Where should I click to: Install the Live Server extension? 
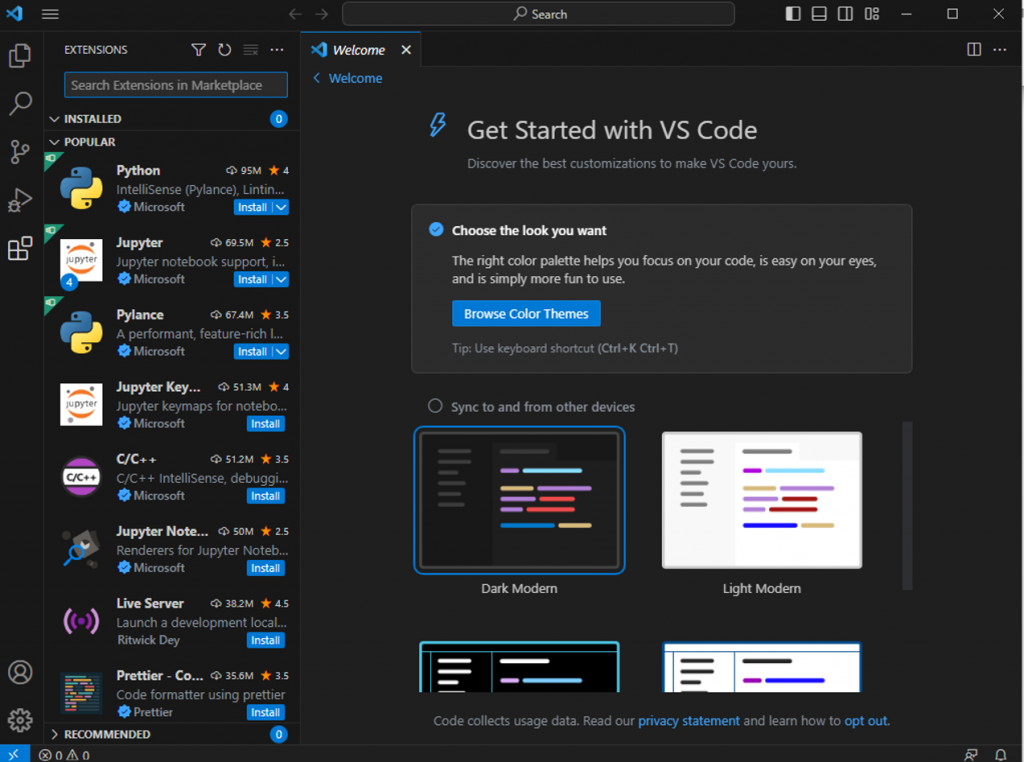266,641
